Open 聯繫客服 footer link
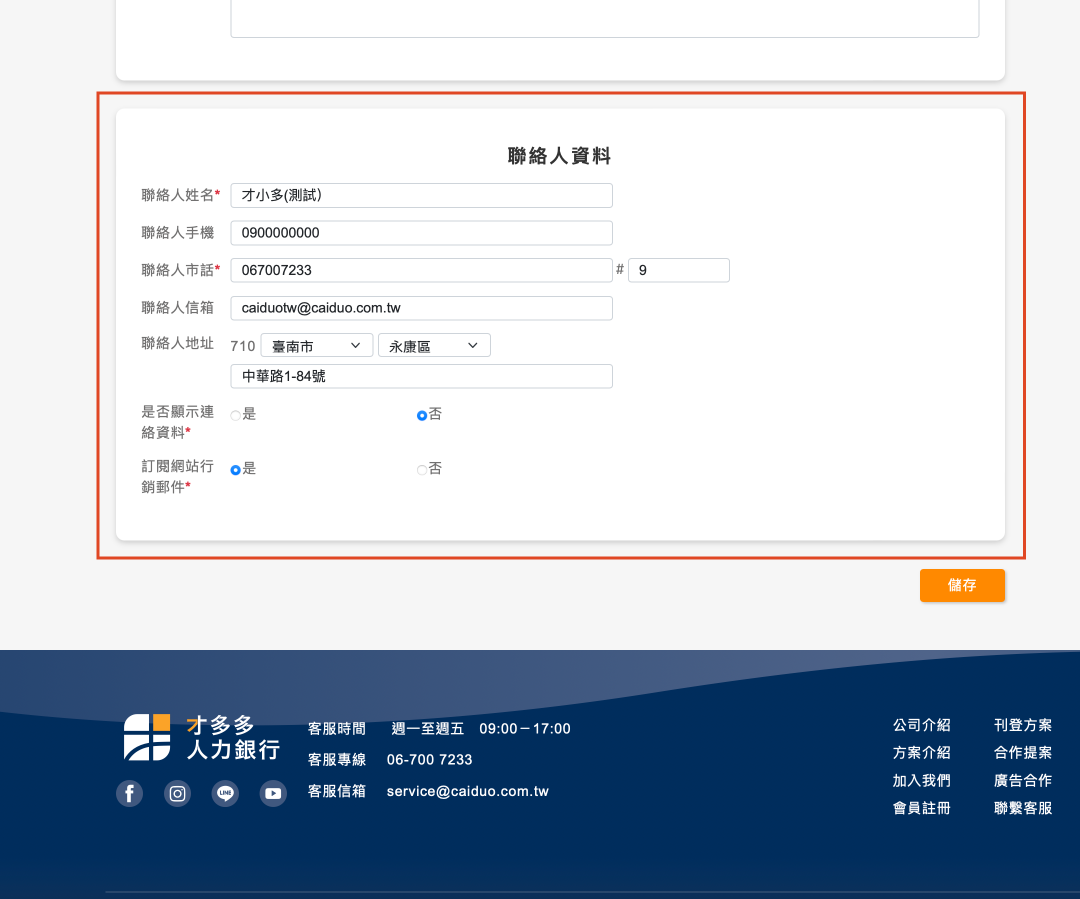 (x=1022, y=808)
